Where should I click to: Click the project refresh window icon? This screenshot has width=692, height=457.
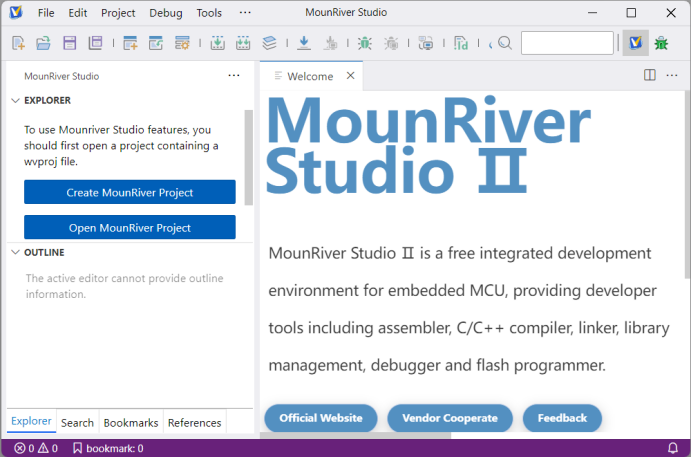[155, 43]
